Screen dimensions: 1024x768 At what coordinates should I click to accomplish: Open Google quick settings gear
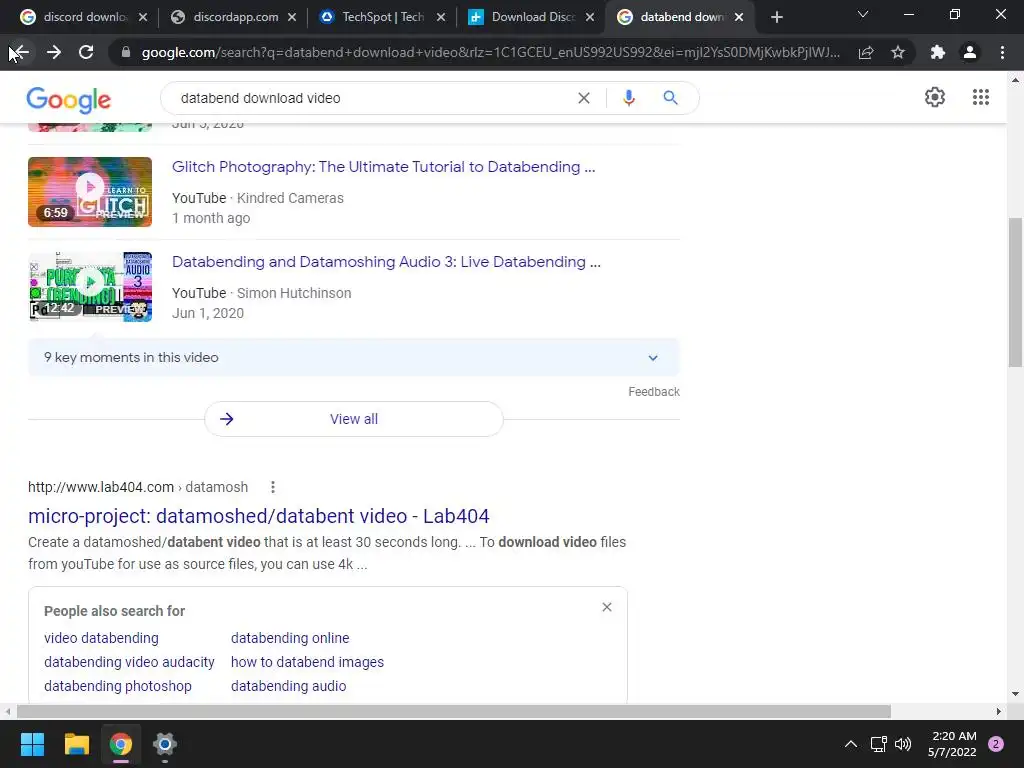pyautogui.click(x=935, y=97)
